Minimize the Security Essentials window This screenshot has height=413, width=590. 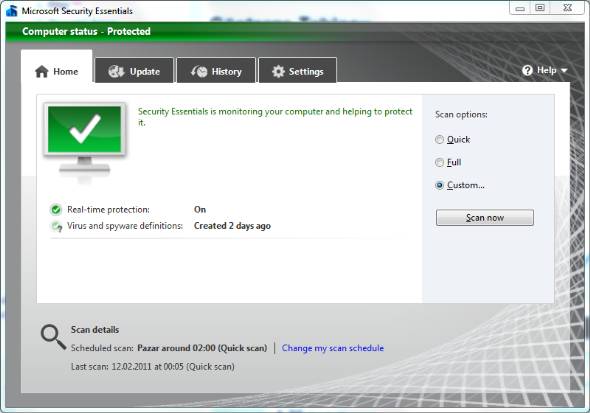click(x=520, y=8)
